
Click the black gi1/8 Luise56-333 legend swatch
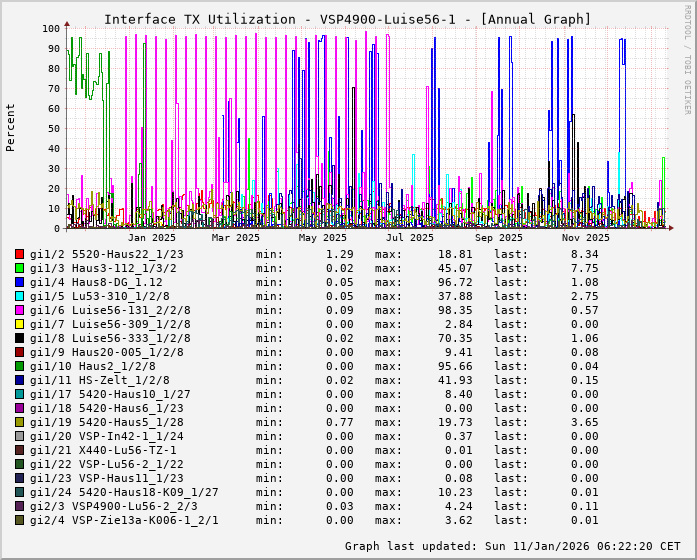(x=20, y=338)
